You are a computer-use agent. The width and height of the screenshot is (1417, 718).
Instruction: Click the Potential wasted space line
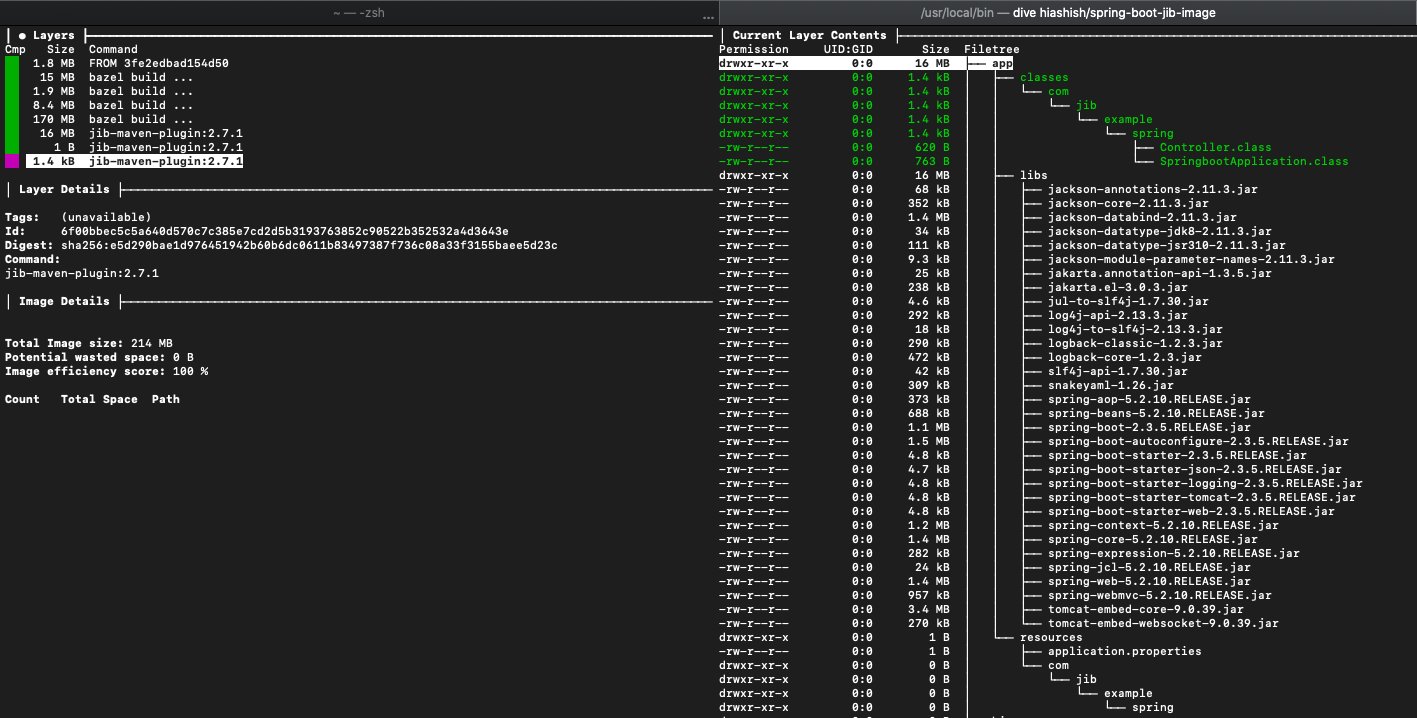99,357
